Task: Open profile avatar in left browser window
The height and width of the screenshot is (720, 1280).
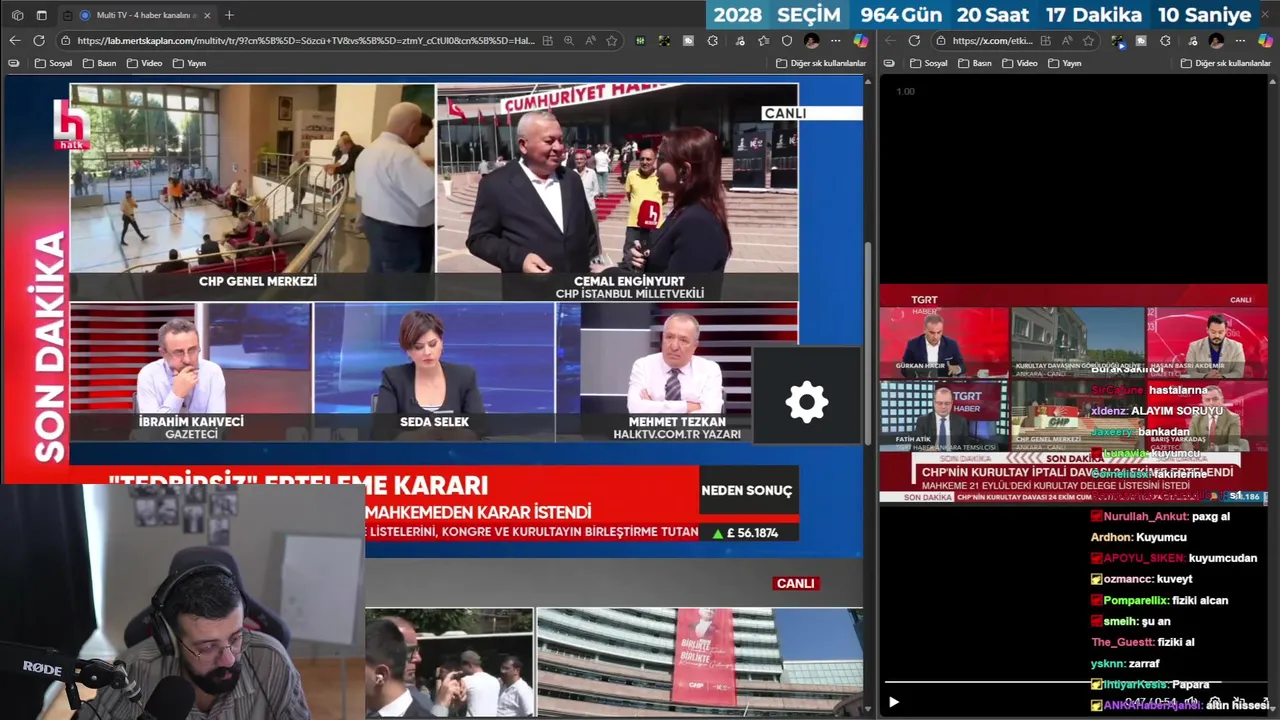Action: coord(811,41)
